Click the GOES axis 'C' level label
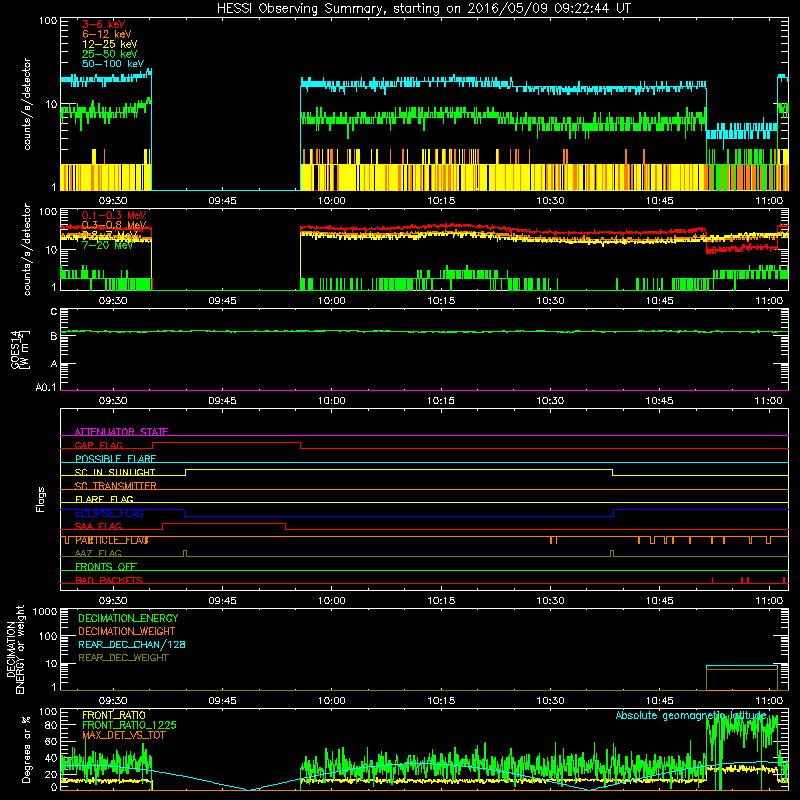 click(54, 312)
